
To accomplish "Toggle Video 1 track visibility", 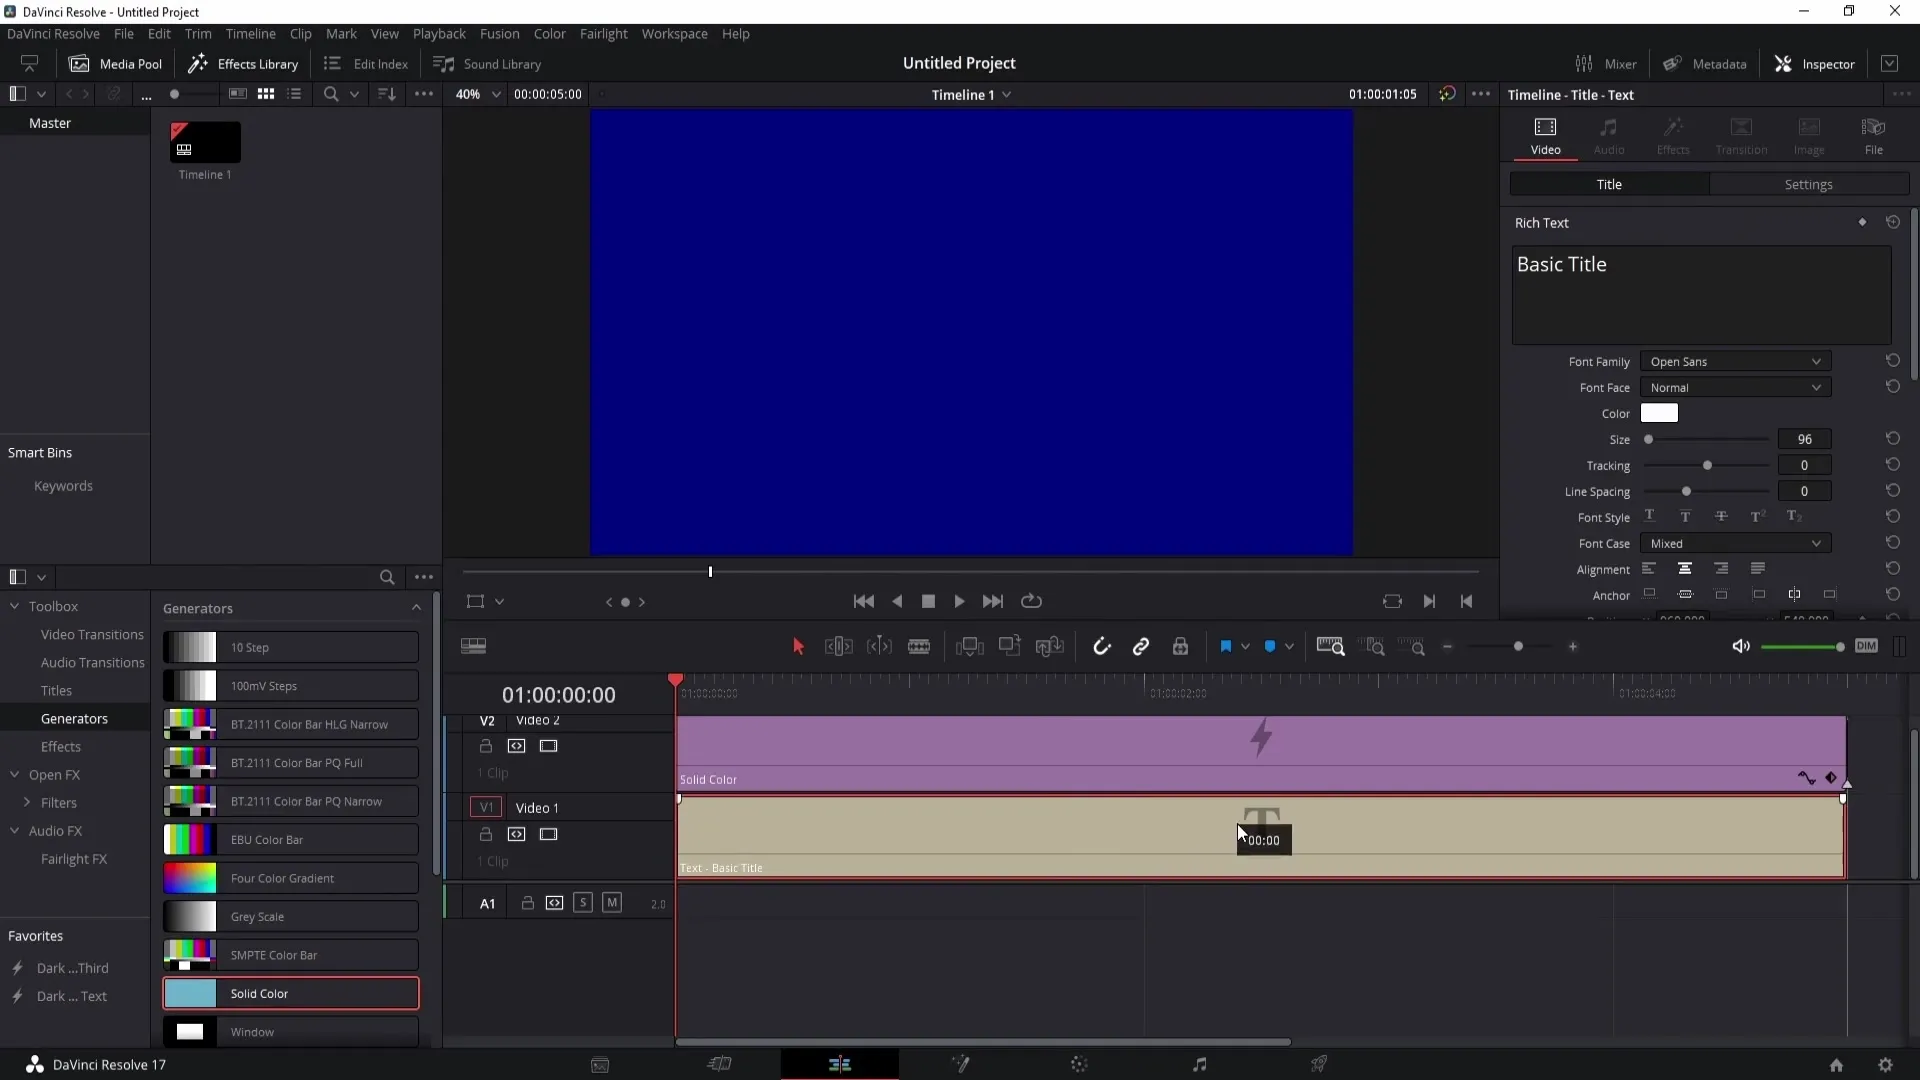I will click(547, 833).
